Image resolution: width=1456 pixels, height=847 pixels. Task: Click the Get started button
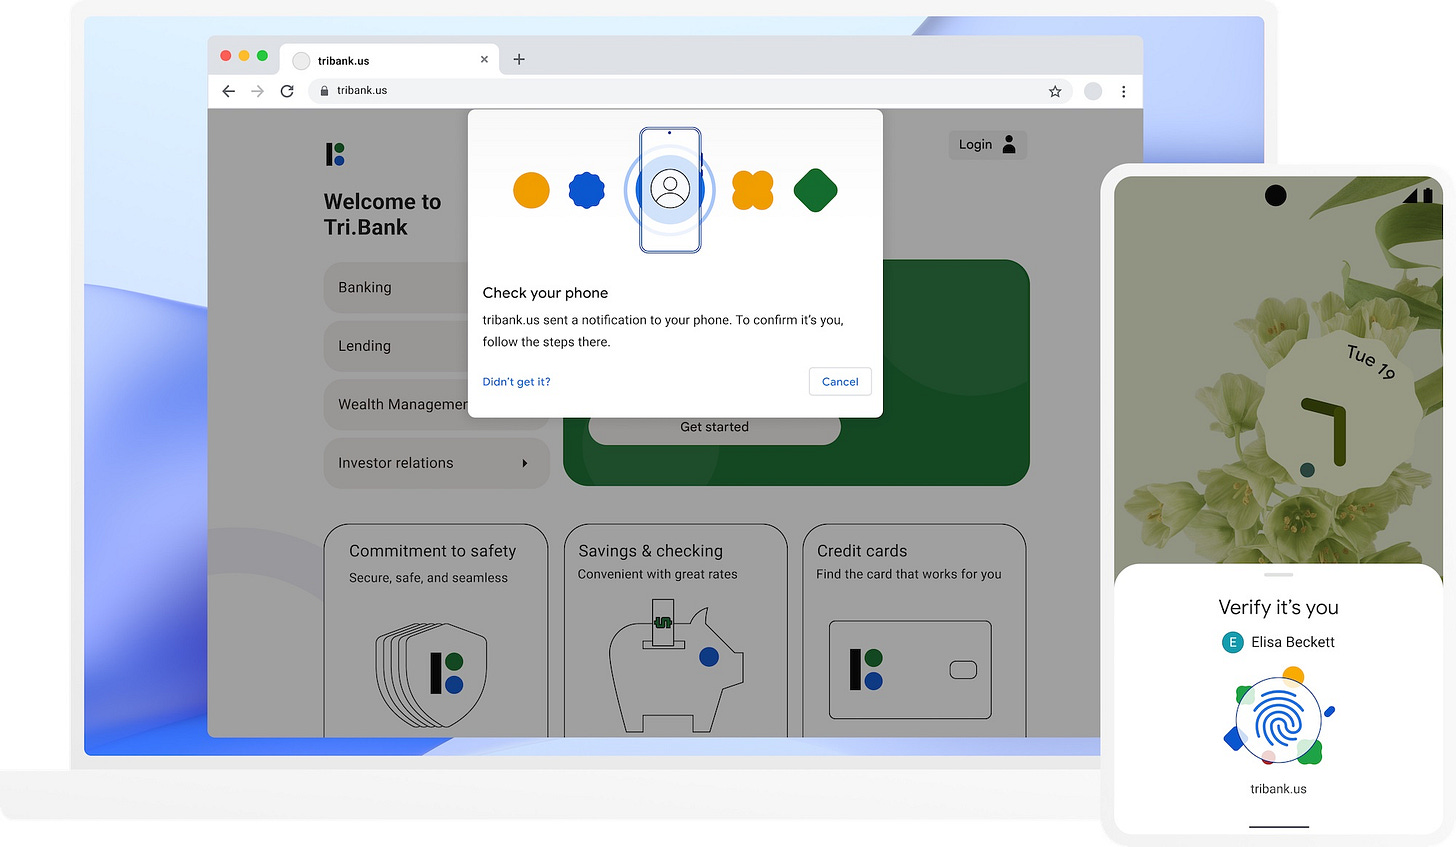pos(714,430)
